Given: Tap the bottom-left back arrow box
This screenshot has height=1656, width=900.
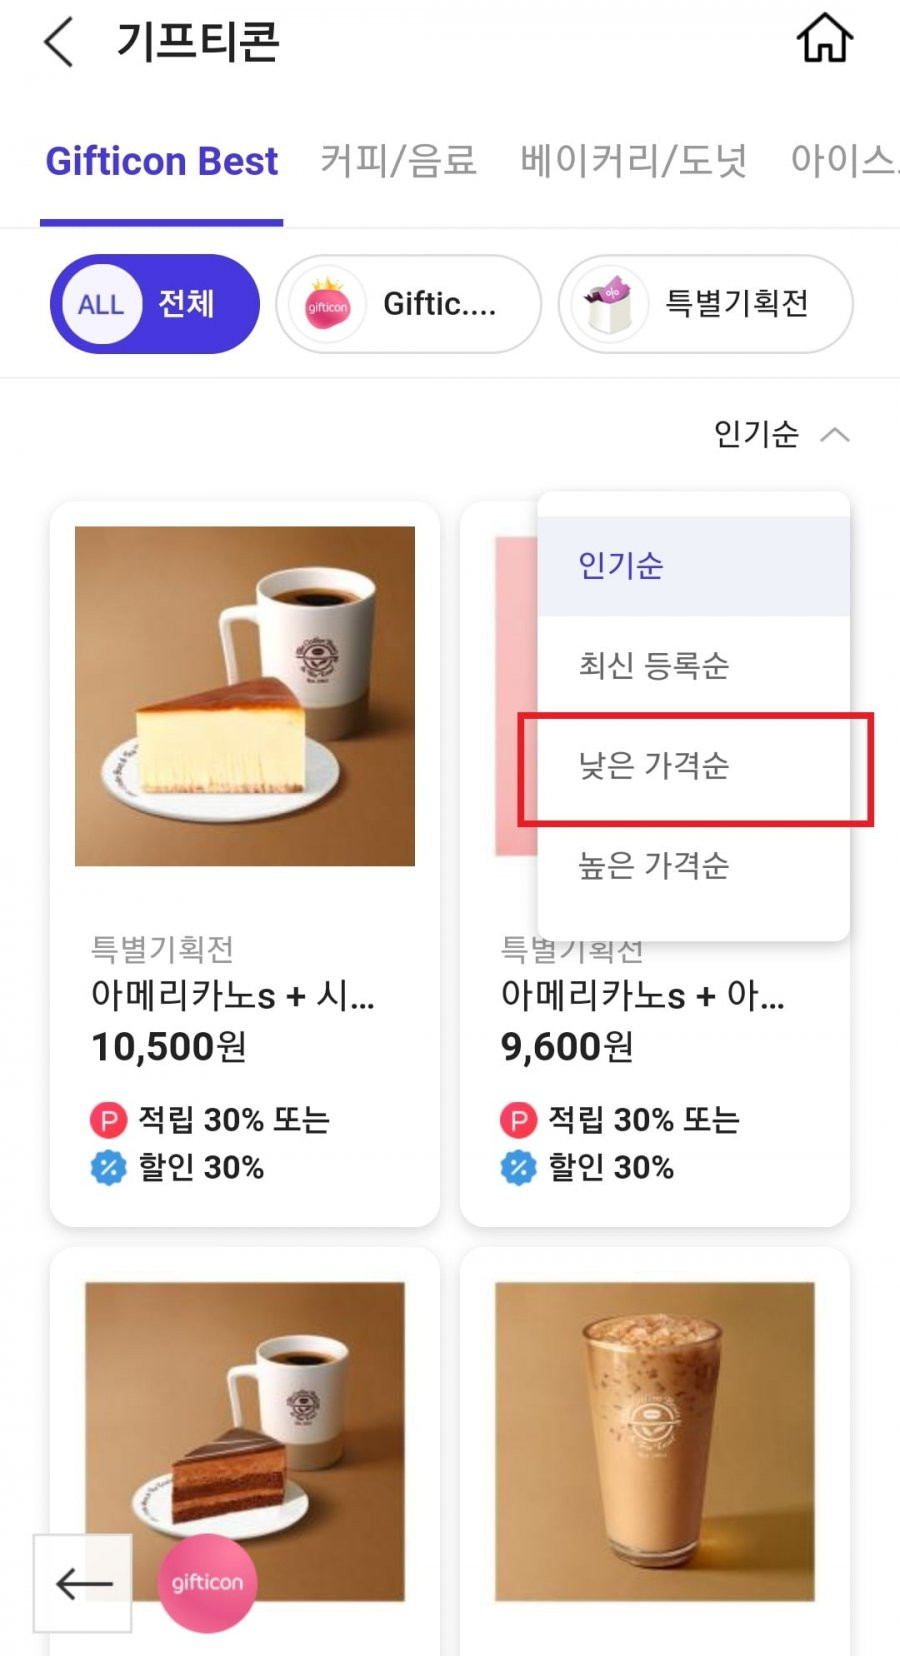Looking at the screenshot, I should click(x=83, y=1583).
